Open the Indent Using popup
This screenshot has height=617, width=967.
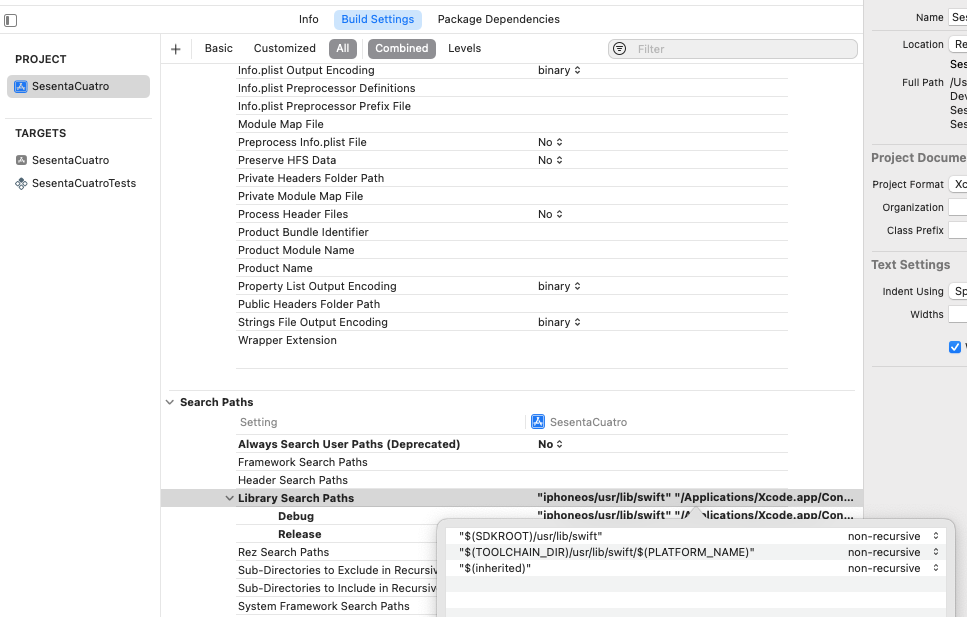pos(958,291)
